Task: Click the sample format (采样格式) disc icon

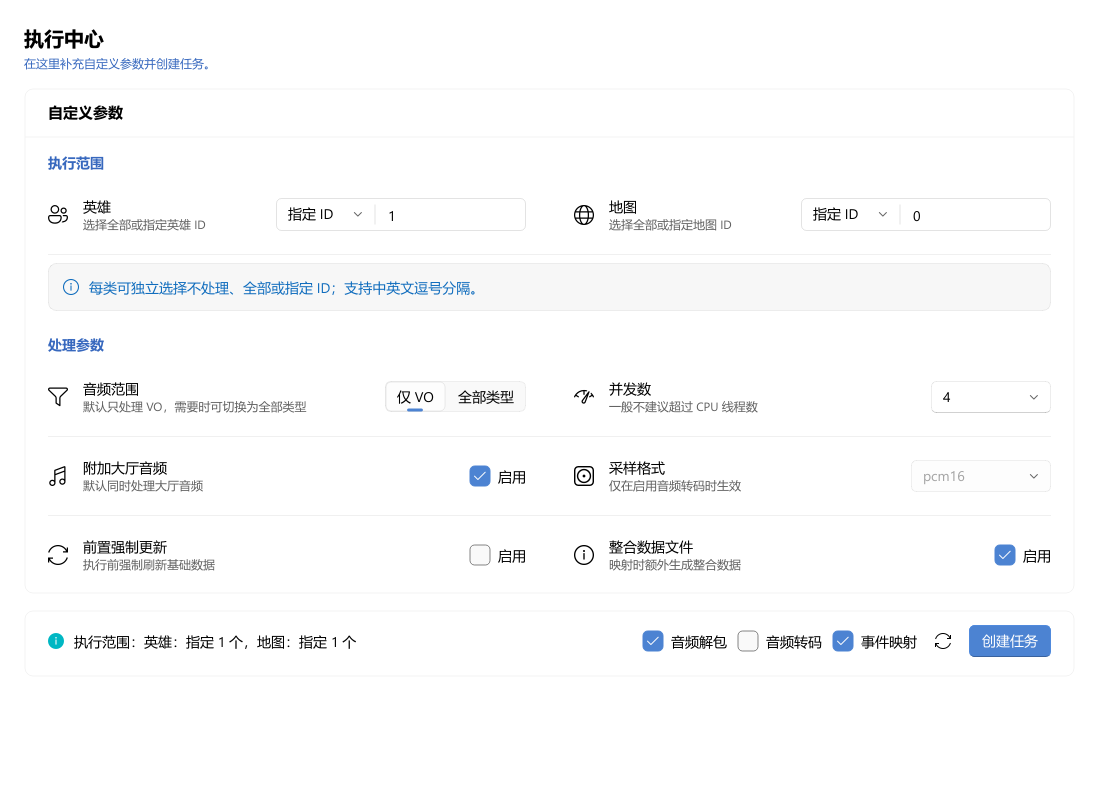Action: click(584, 477)
